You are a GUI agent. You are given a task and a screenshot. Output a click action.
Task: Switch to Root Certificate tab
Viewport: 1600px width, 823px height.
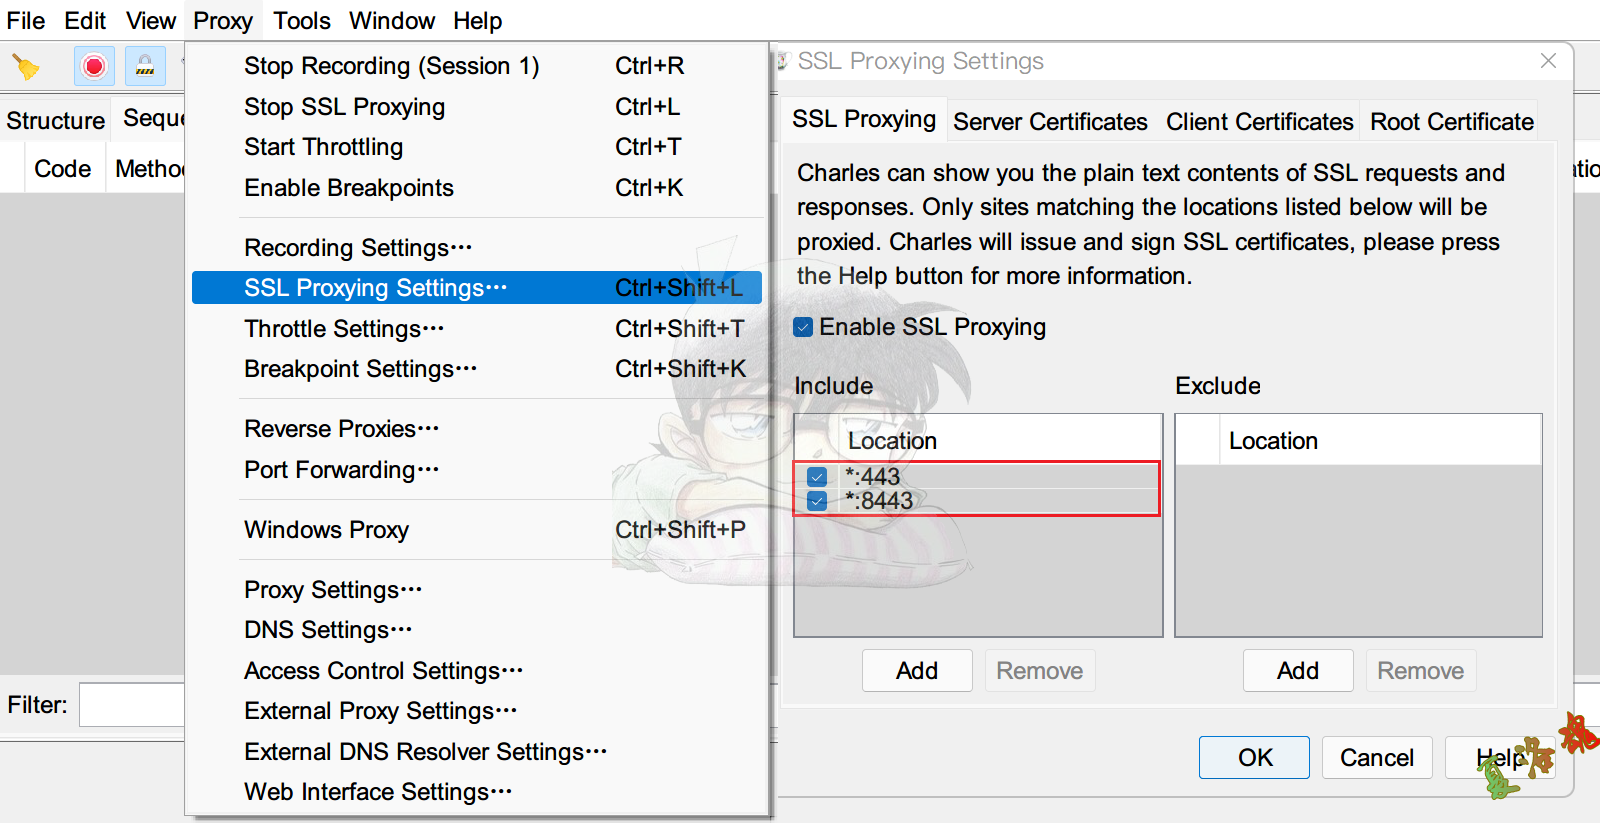point(1451,122)
